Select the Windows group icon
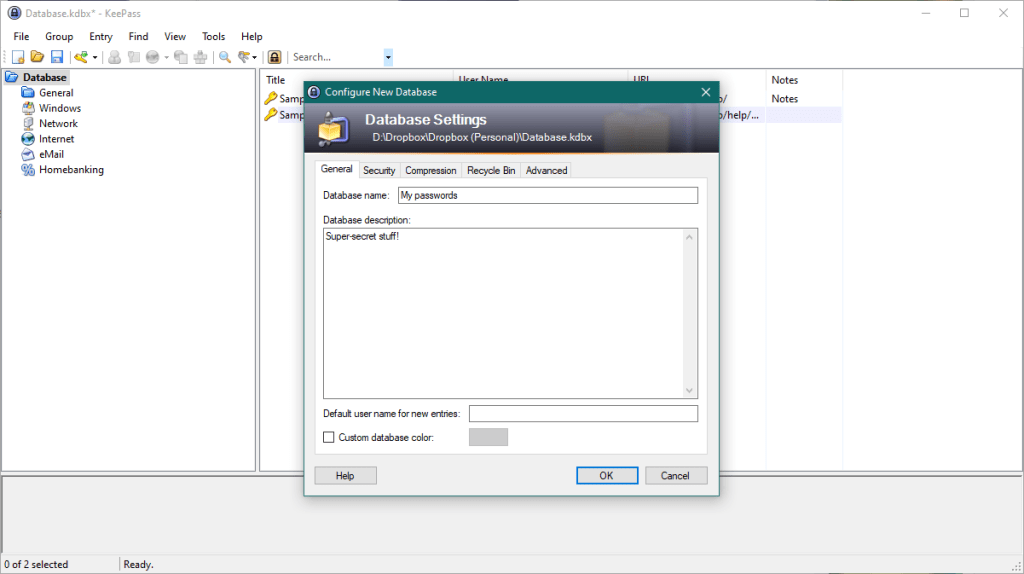 tap(28, 108)
